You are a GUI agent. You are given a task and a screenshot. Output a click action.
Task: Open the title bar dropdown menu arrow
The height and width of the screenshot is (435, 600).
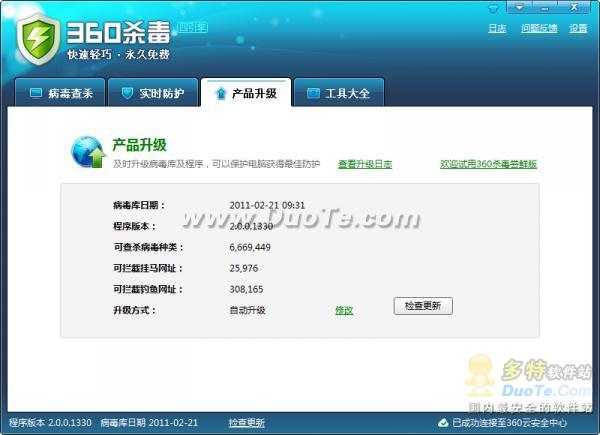coord(519,7)
